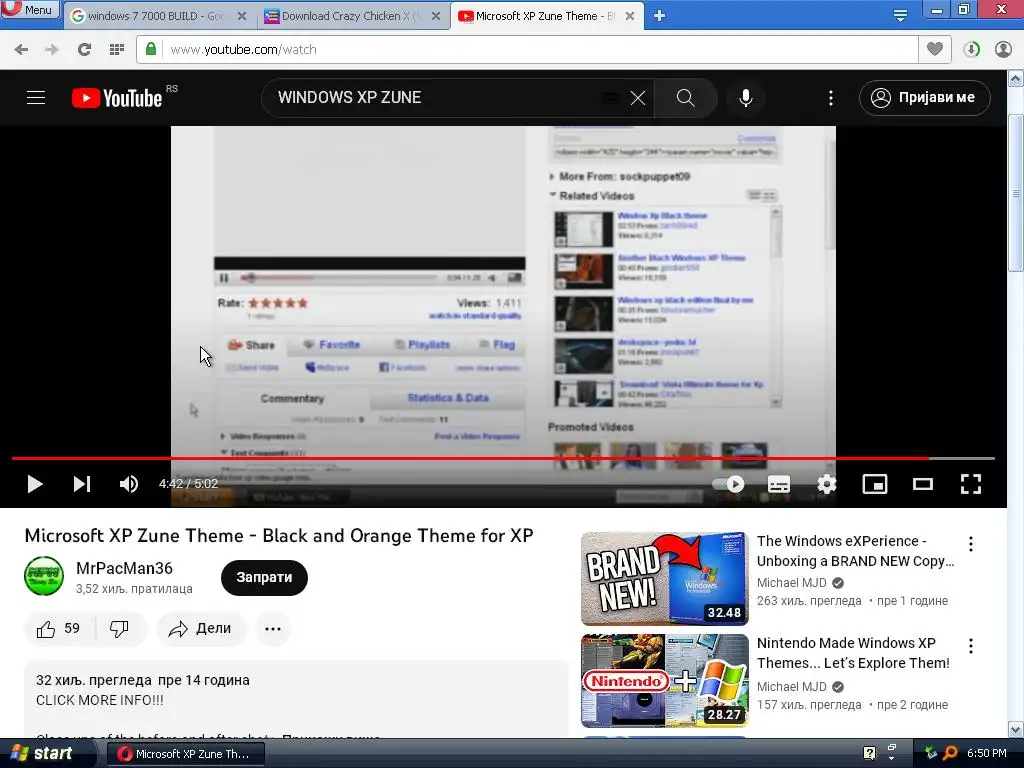Go forward to next page
Viewport: 1024px width, 768px height.
[x=52, y=50]
